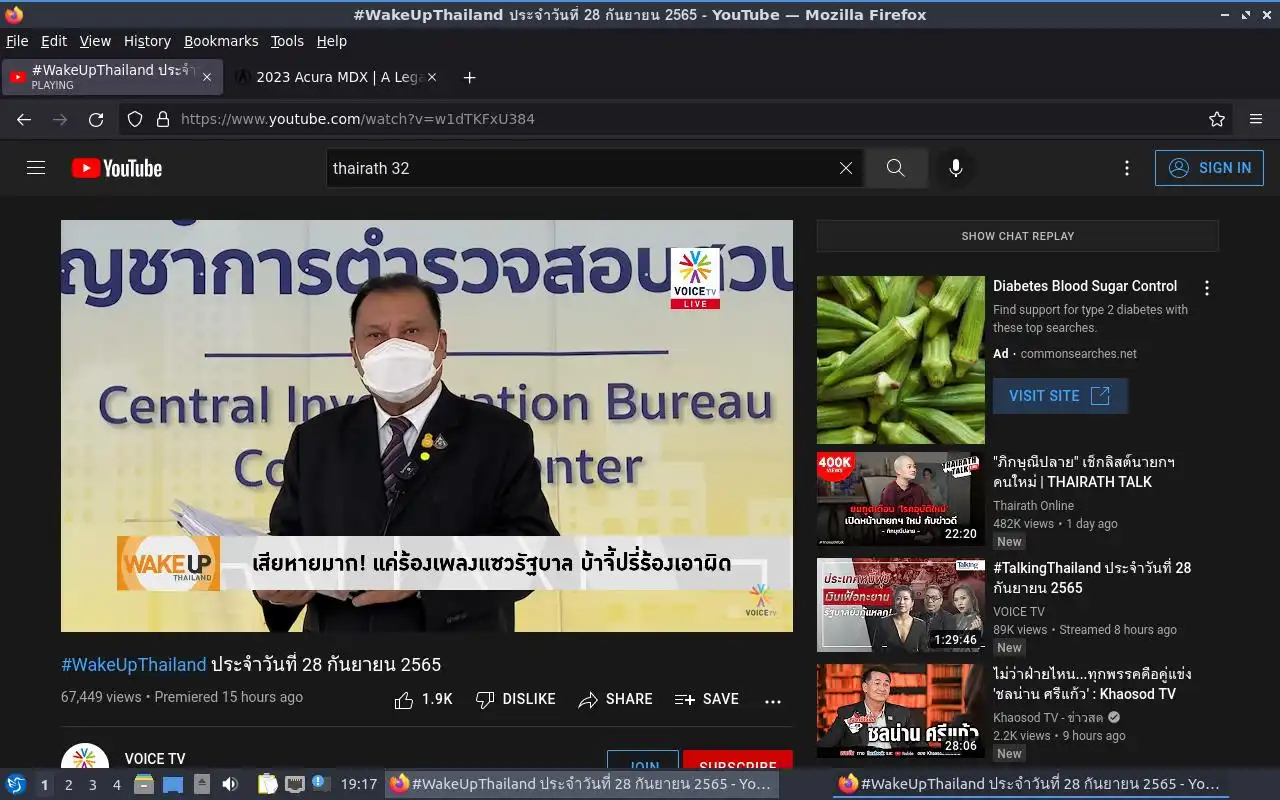This screenshot has width=1280, height=800.
Task: Click the SHARE button
Action: click(616, 700)
